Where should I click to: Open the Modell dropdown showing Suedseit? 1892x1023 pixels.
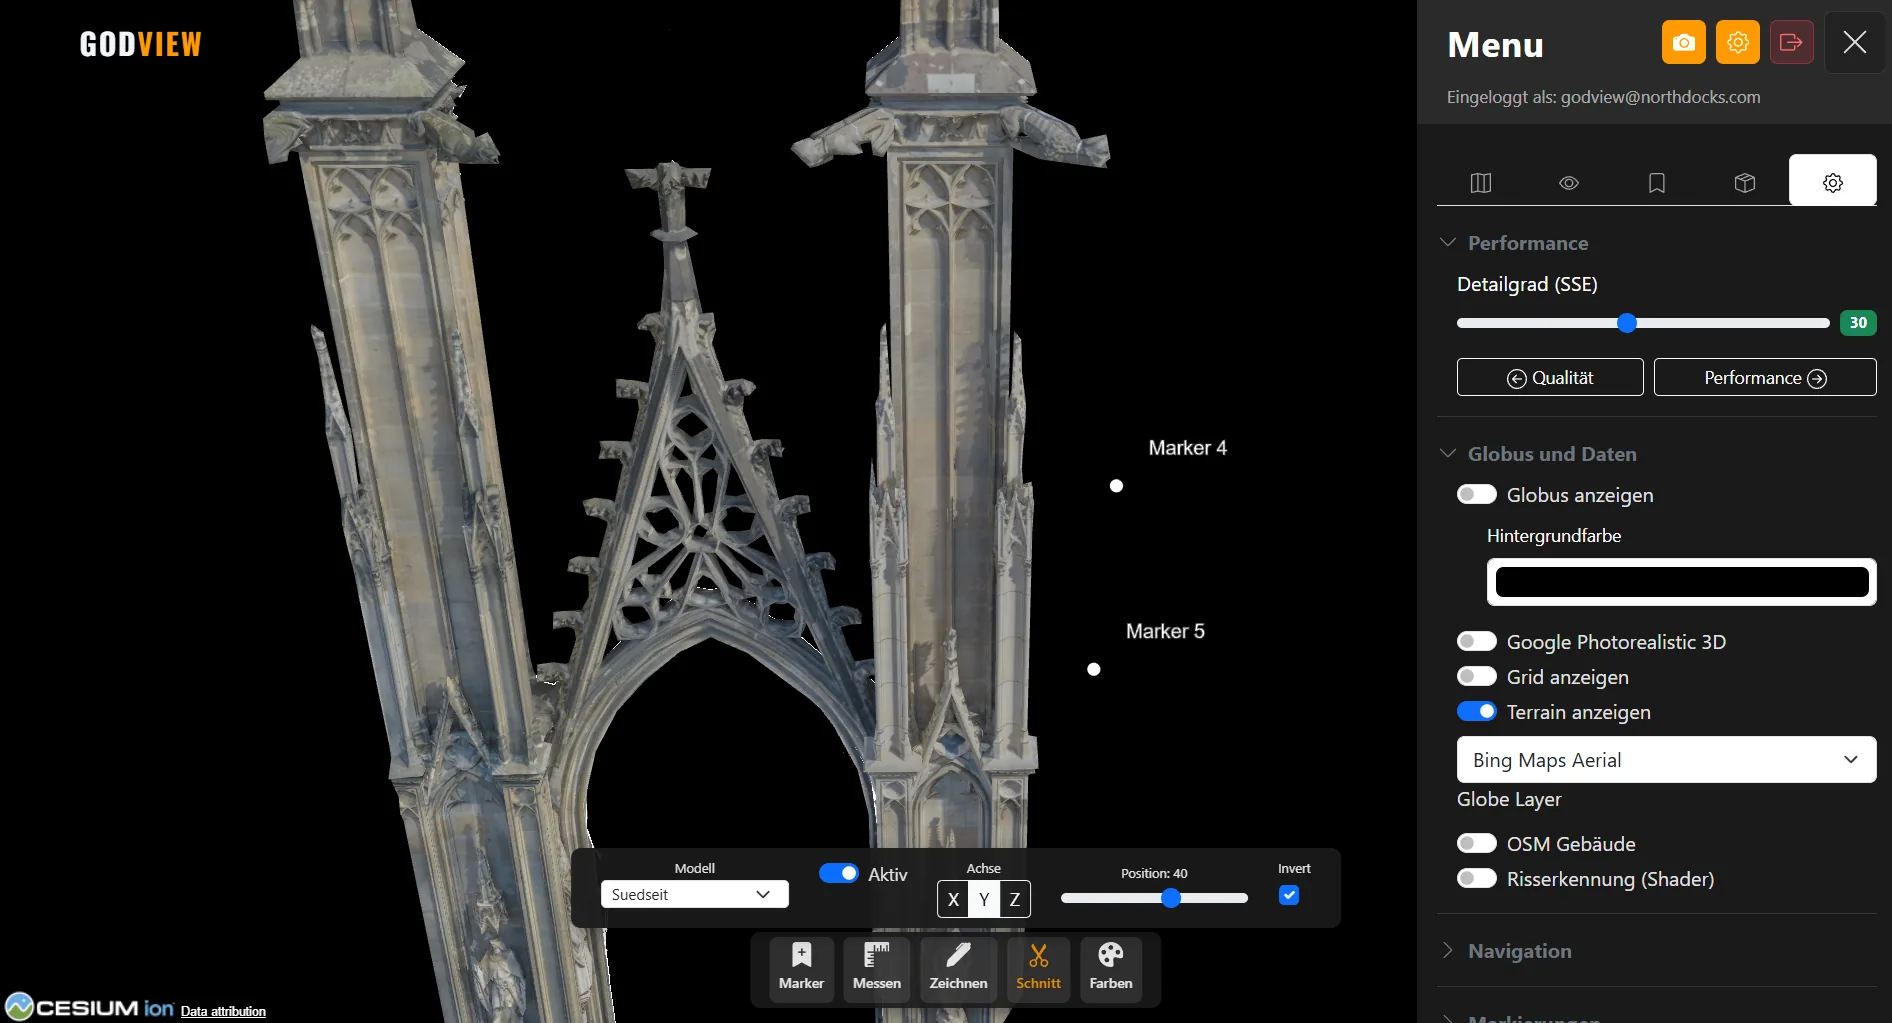(x=694, y=894)
